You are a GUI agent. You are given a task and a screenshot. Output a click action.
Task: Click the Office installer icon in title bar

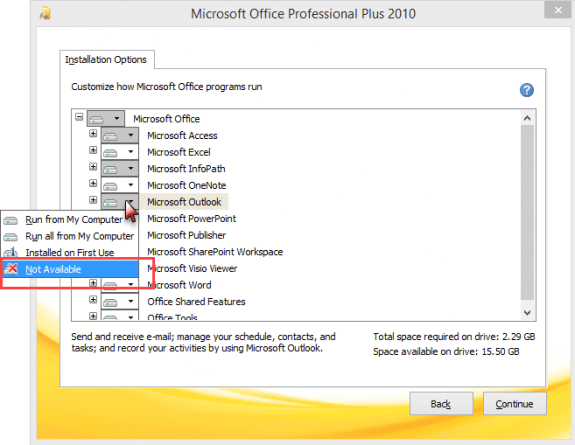(x=45, y=14)
